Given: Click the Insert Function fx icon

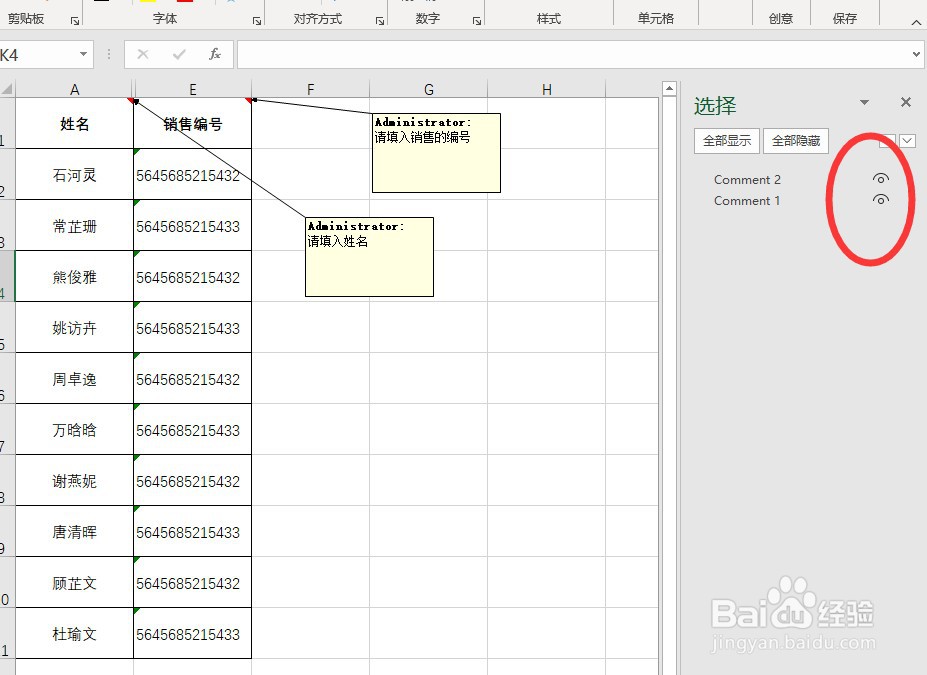Looking at the screenshot, I should click(215, 54).
